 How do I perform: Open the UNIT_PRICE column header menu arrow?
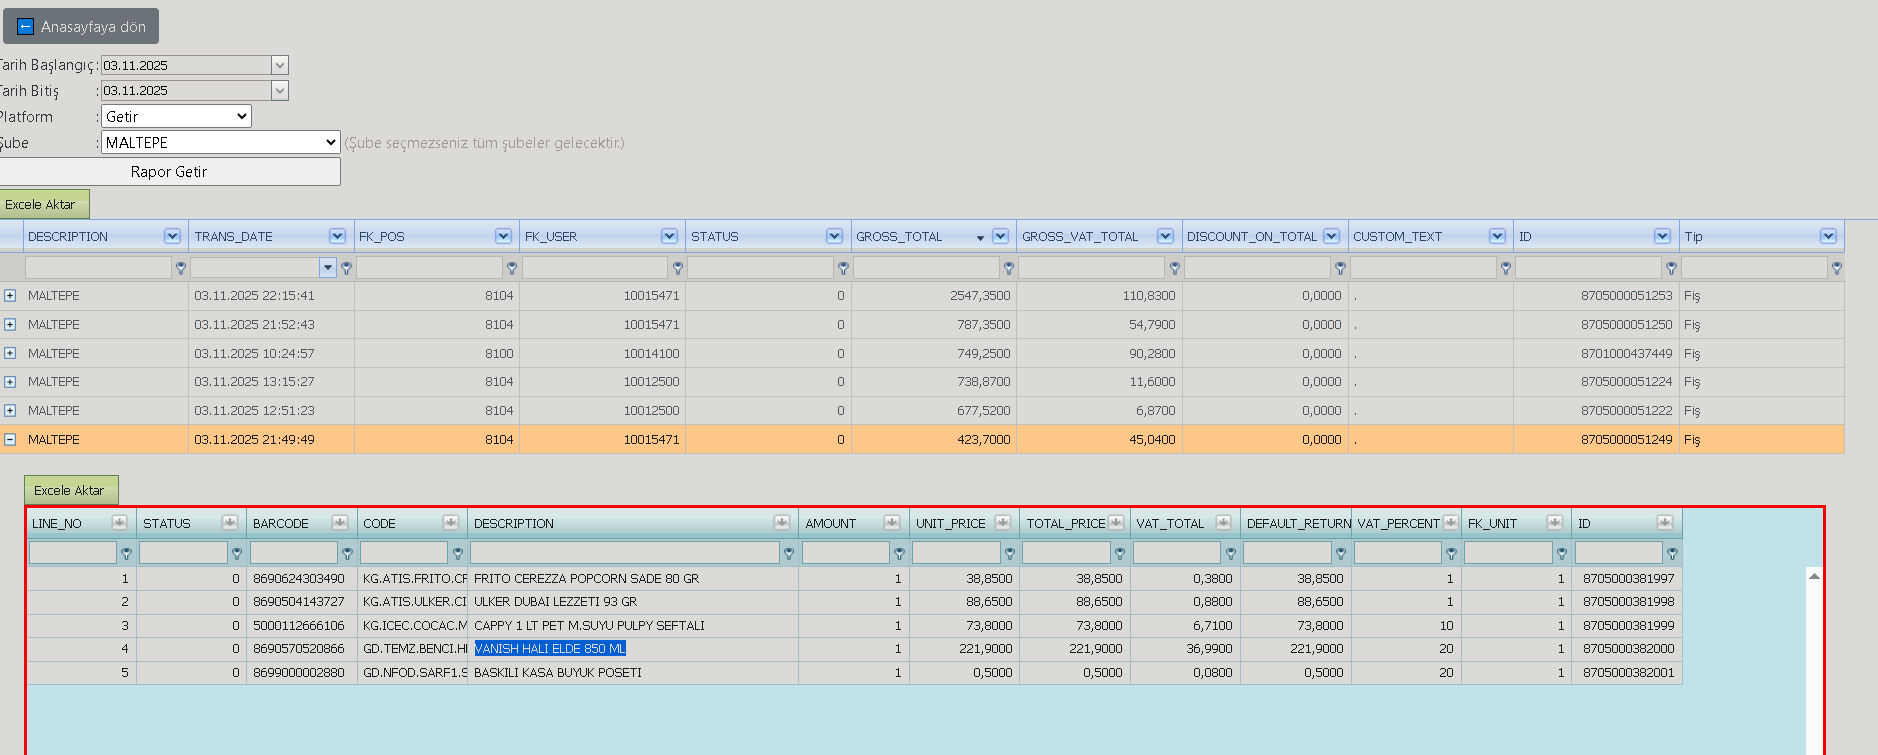pos(1002,523)
